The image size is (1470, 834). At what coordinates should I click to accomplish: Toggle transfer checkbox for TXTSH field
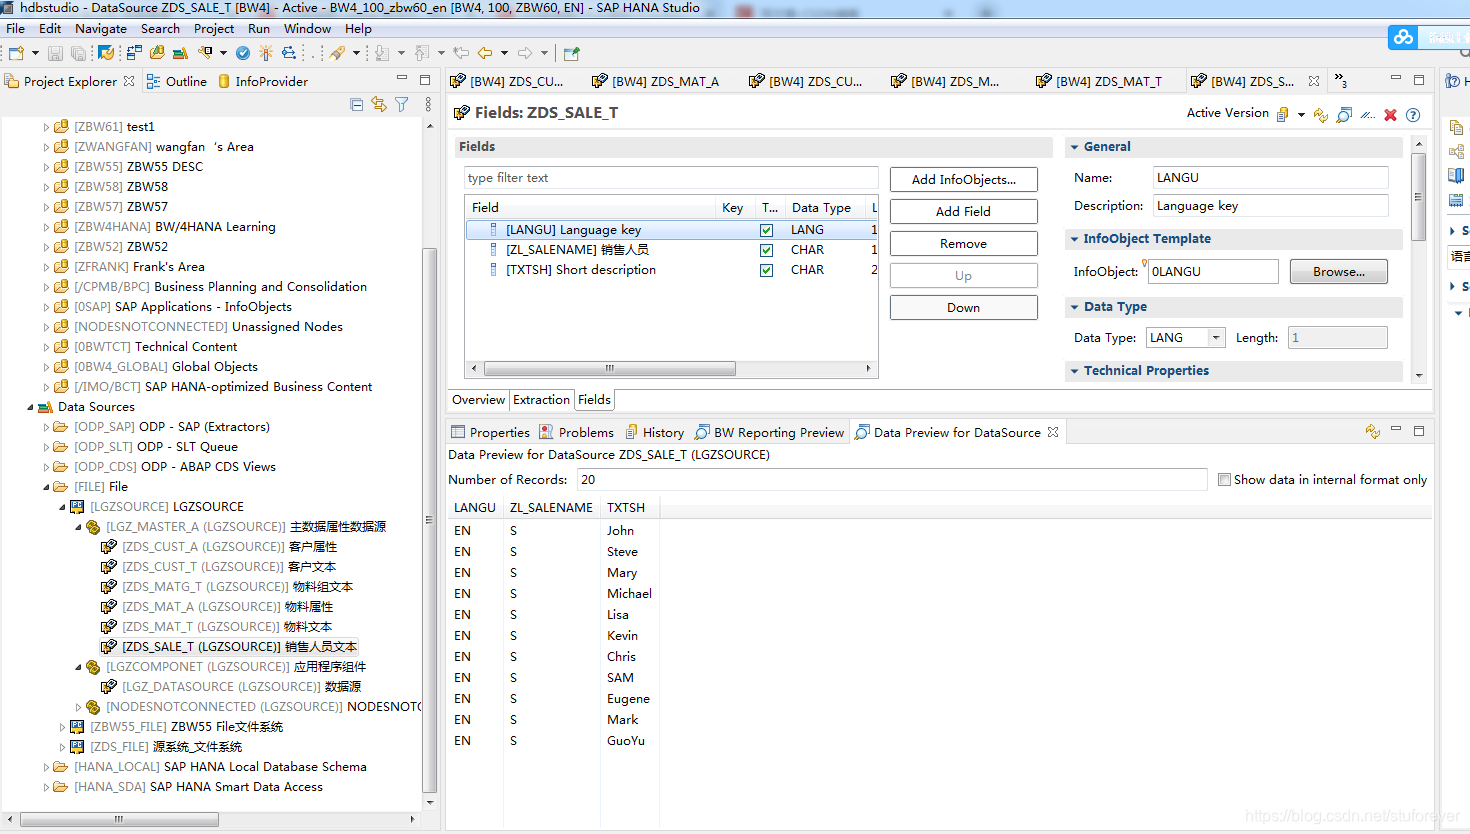[766, 270]
